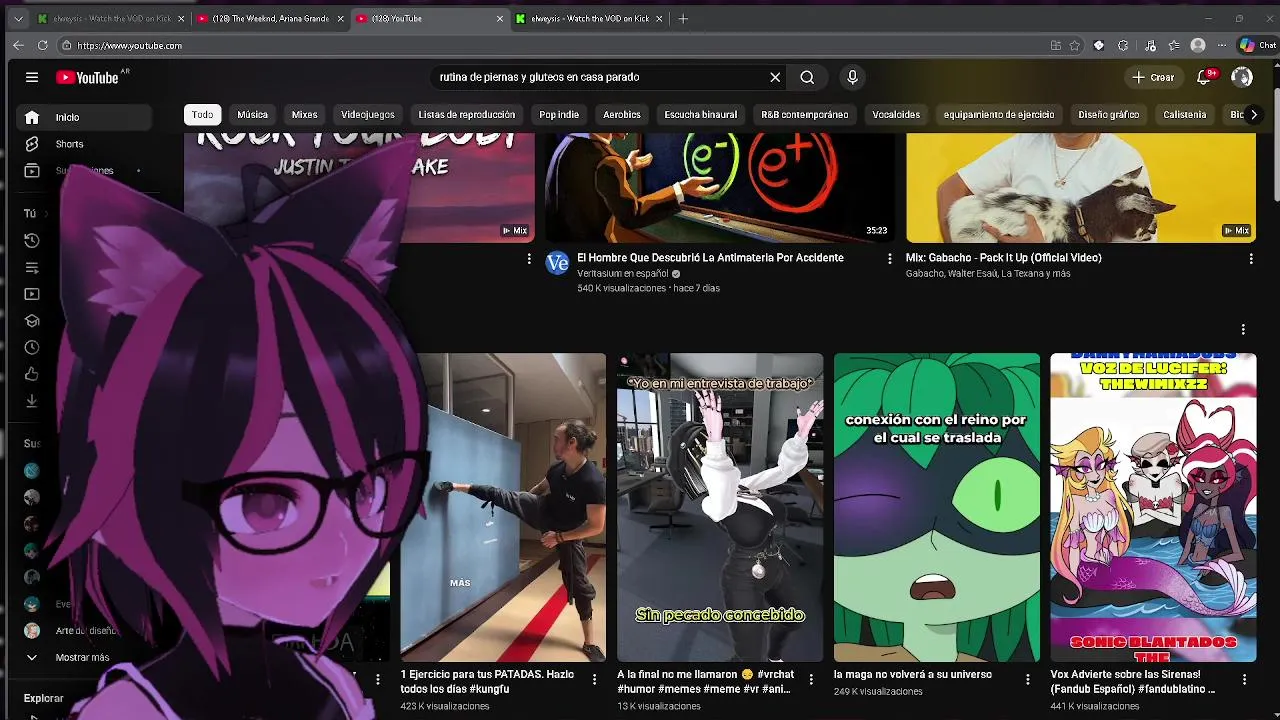Open the browser profile icon
1280x720 pixels.
coord(1198,45)
